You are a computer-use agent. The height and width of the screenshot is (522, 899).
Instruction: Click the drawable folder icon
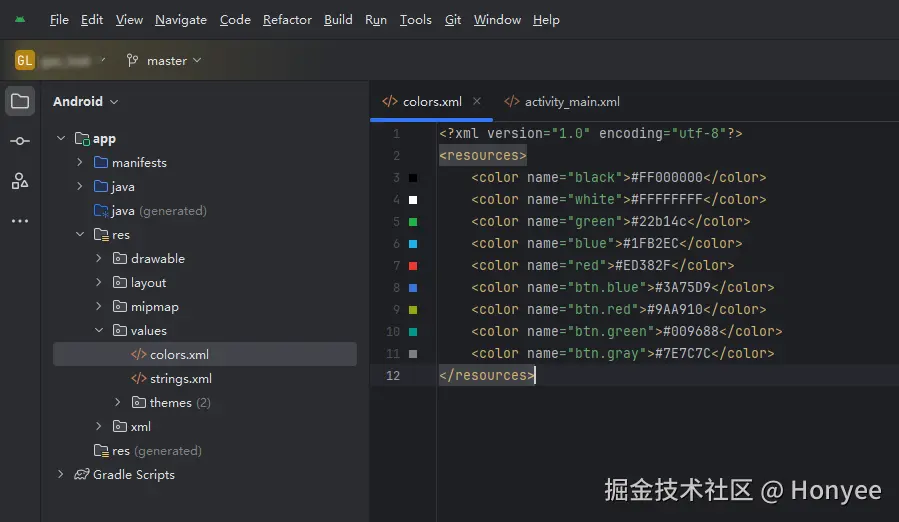click(x=120, y=258)
